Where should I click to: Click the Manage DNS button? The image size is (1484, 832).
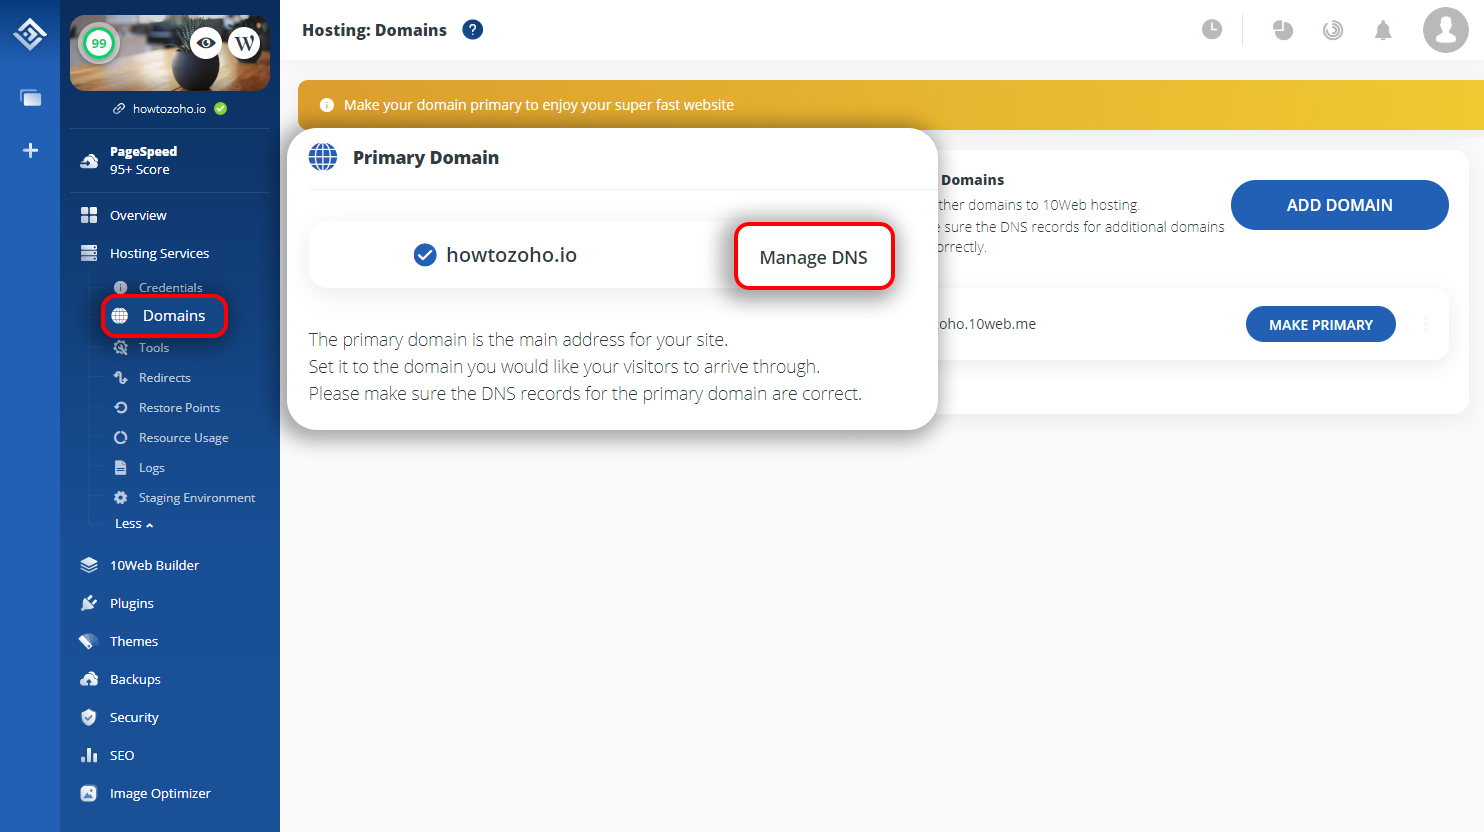click(814, 257)
